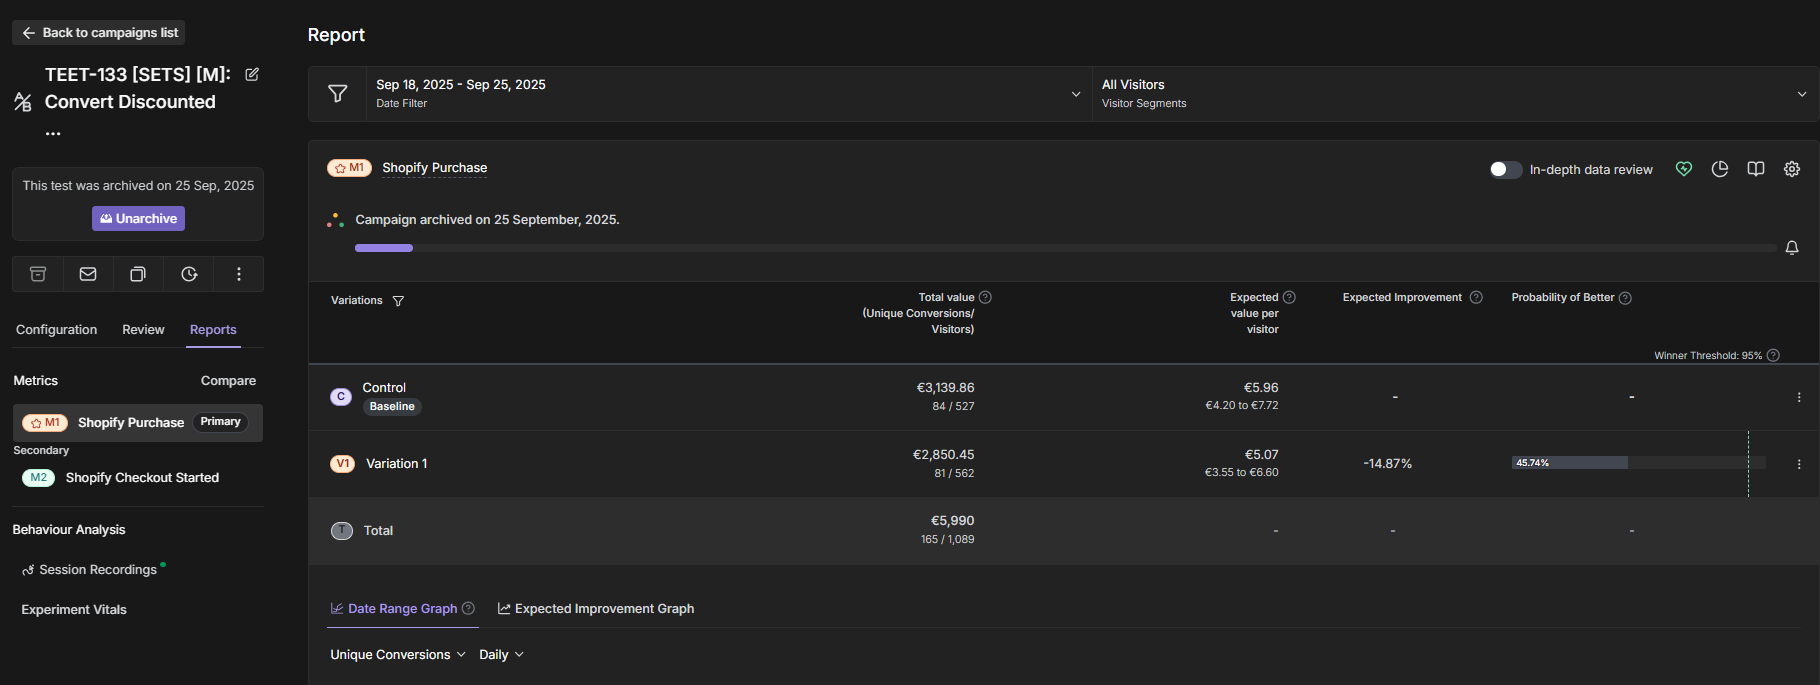Click the Control expected value €5.96
Image resolution: width=1820 pixels, height=685 pixels.
click(x=1261, y=388)
